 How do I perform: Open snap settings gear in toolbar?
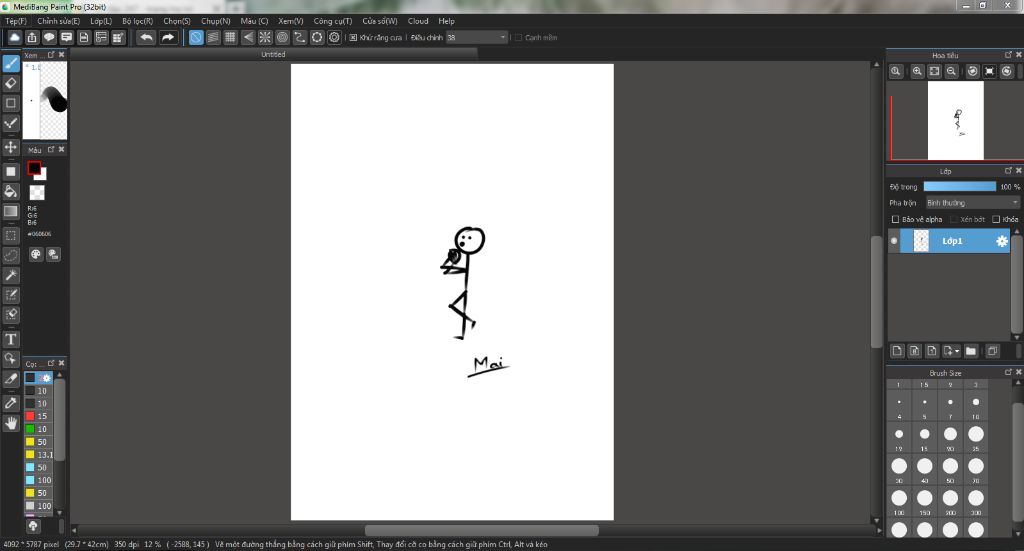pyautogui.click(x=334, y=37)
